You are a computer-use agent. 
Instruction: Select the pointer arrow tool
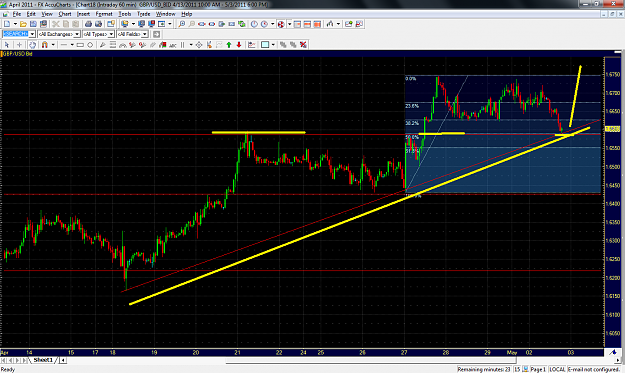(7, 45)
